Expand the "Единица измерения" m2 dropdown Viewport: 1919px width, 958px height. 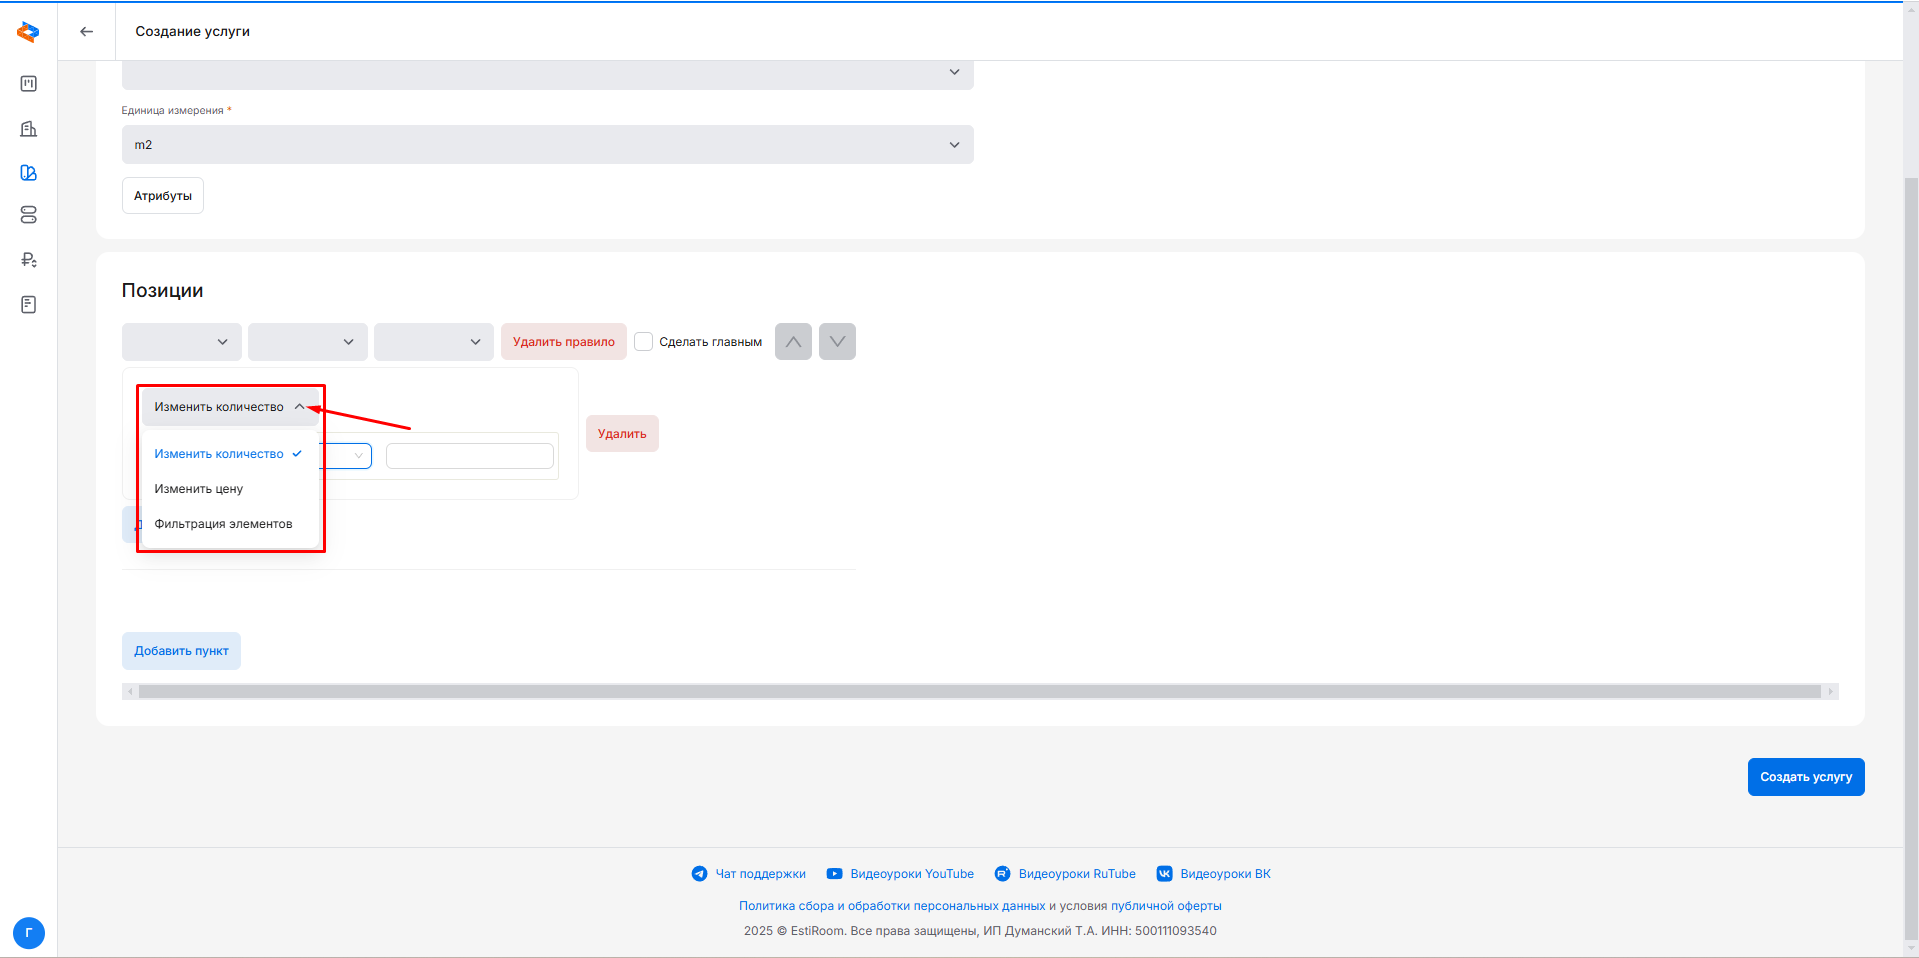[547, 145]
